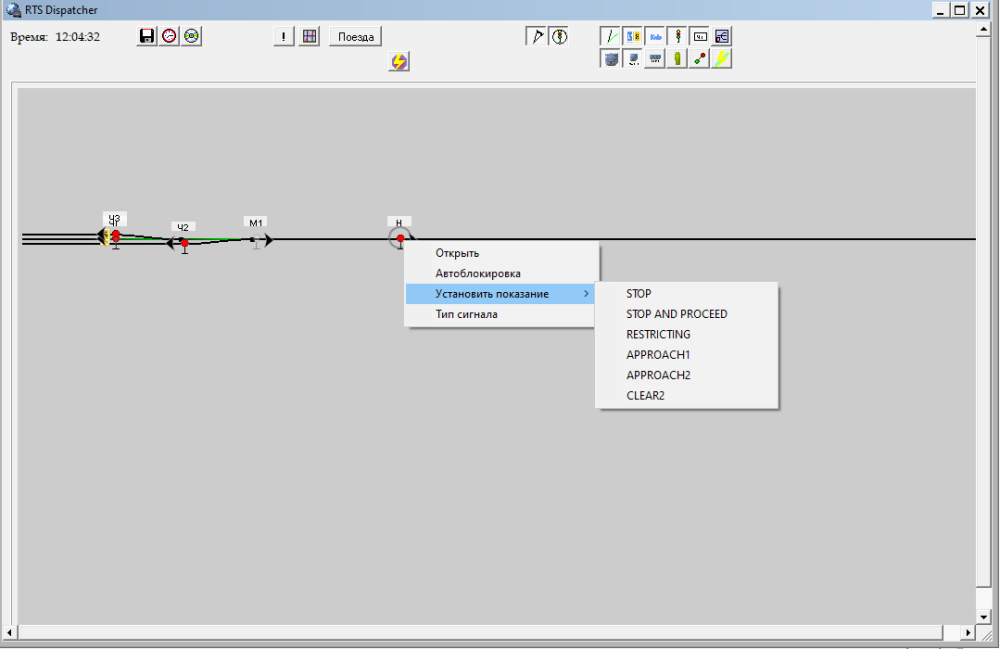
Task: Toggle the circled signal light button
Action: coord(558,37)
